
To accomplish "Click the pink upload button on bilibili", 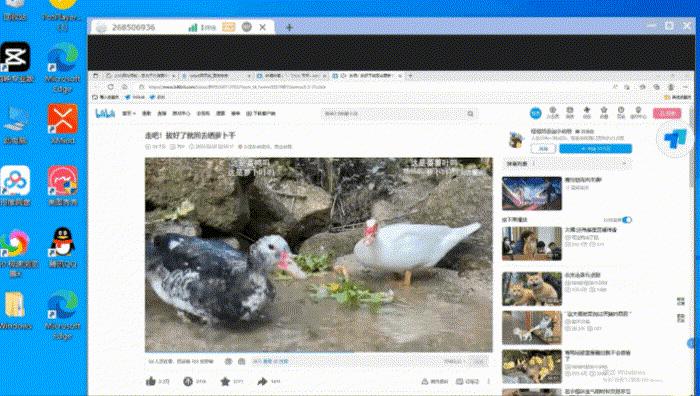I will [667, 113].
